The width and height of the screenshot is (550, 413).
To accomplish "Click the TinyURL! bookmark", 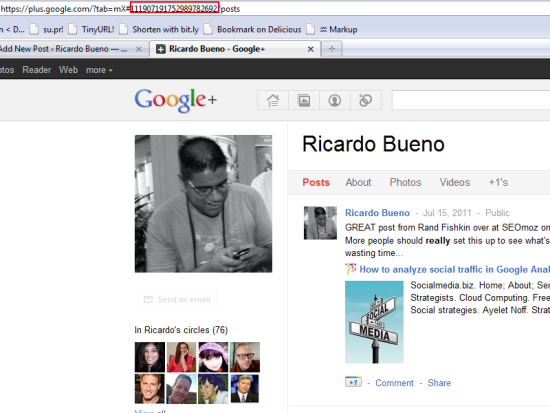I will pyautogui.click(x=92, y=29).
